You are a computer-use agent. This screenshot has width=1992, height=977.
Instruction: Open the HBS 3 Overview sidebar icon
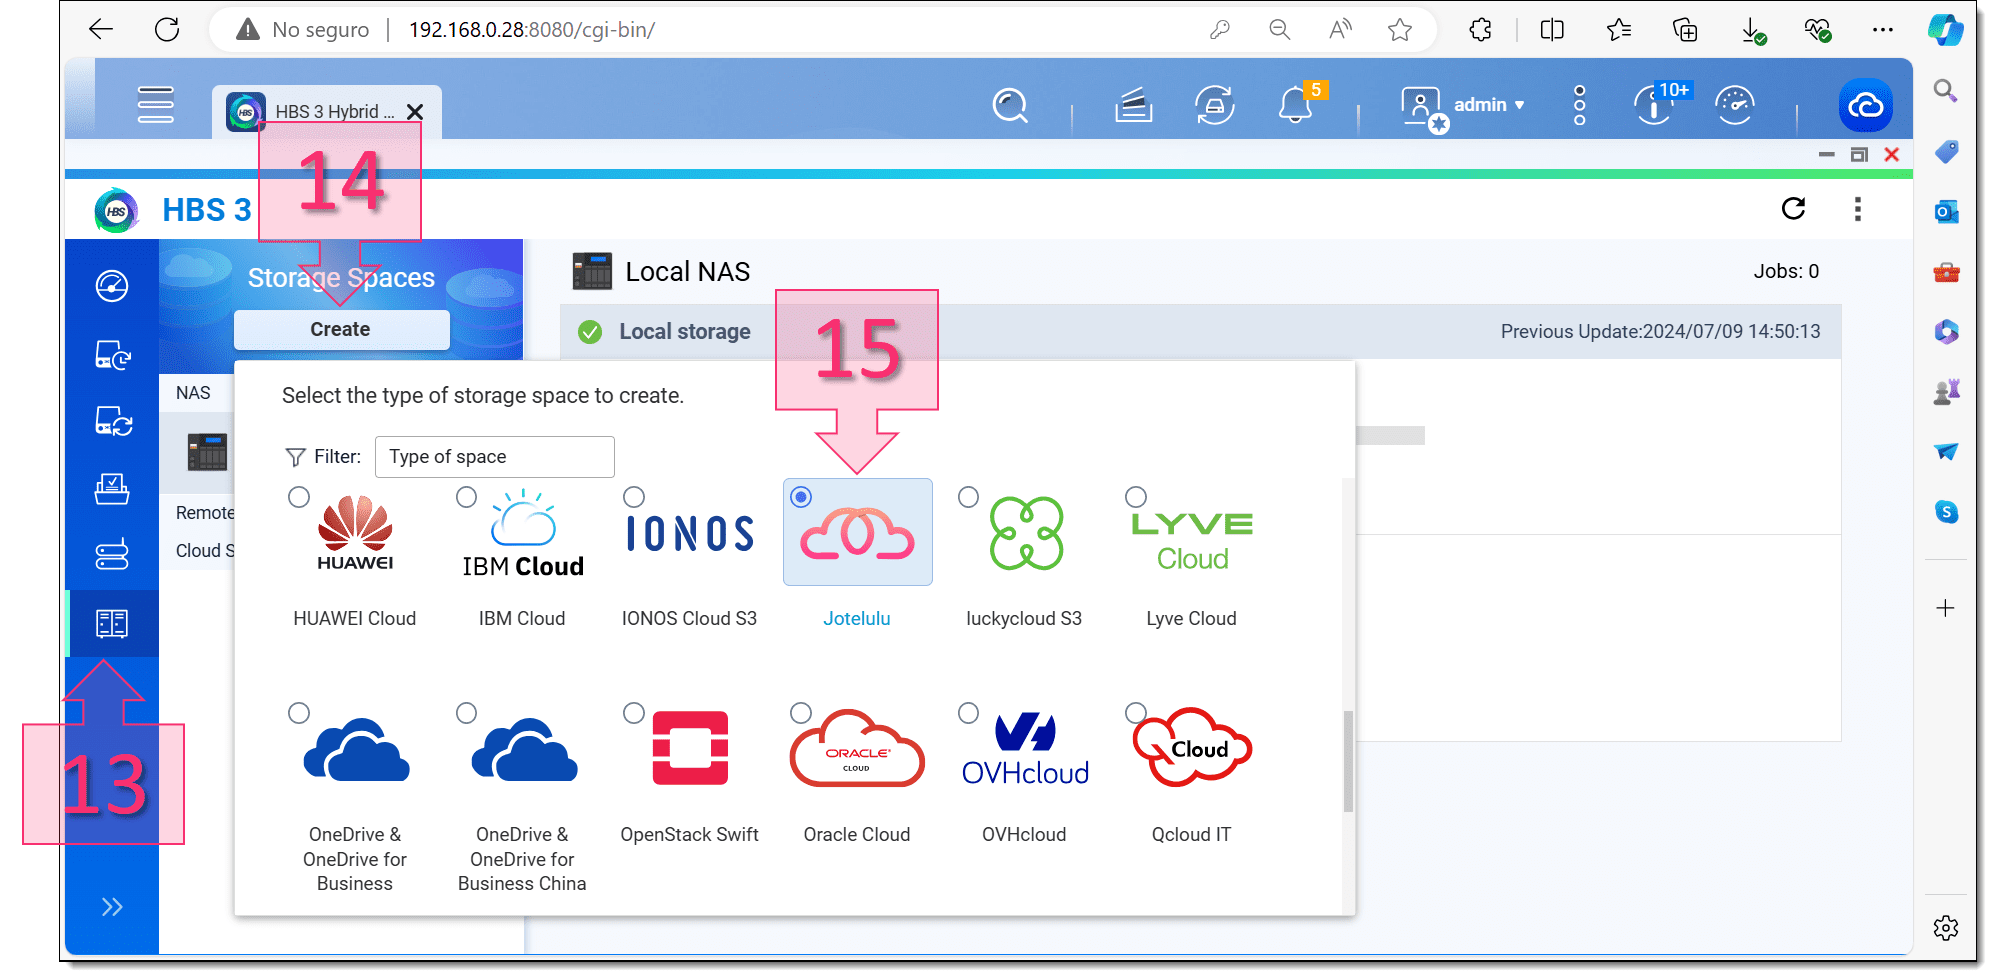pos(112,286)
